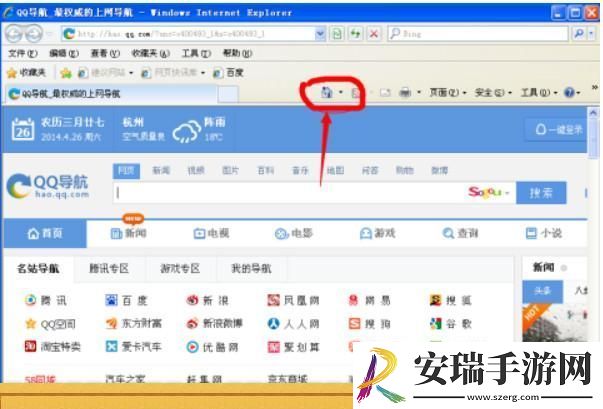Click the read mail icon in command bar
The height and width of the screenshot is (409, 603).
click(x=385, y=92)
